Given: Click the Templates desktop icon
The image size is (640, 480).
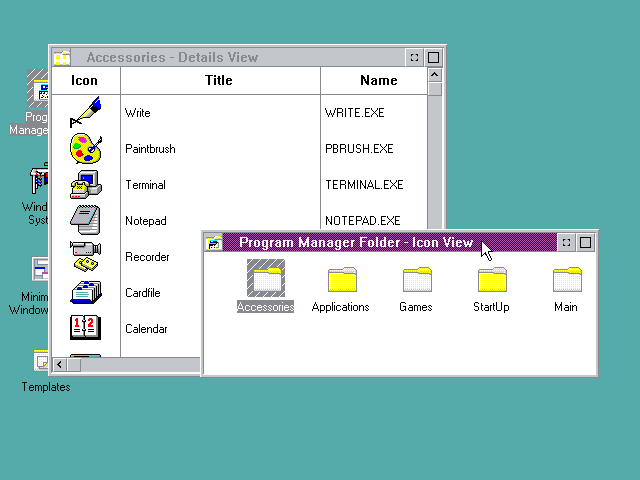Looking at the screenshot, I should pyautogui.click(x=40, y=360).
